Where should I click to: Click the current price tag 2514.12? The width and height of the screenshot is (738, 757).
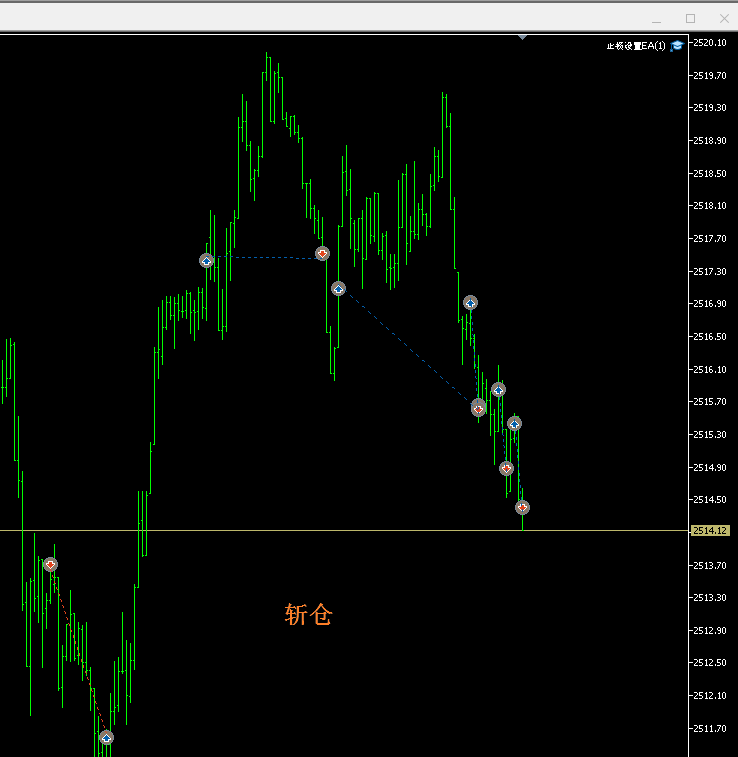point(710,531)
